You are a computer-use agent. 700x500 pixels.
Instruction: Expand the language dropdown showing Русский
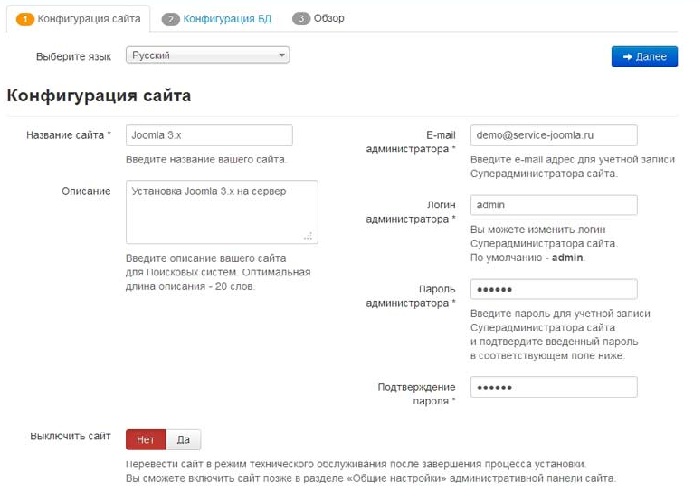pos(207,55)
